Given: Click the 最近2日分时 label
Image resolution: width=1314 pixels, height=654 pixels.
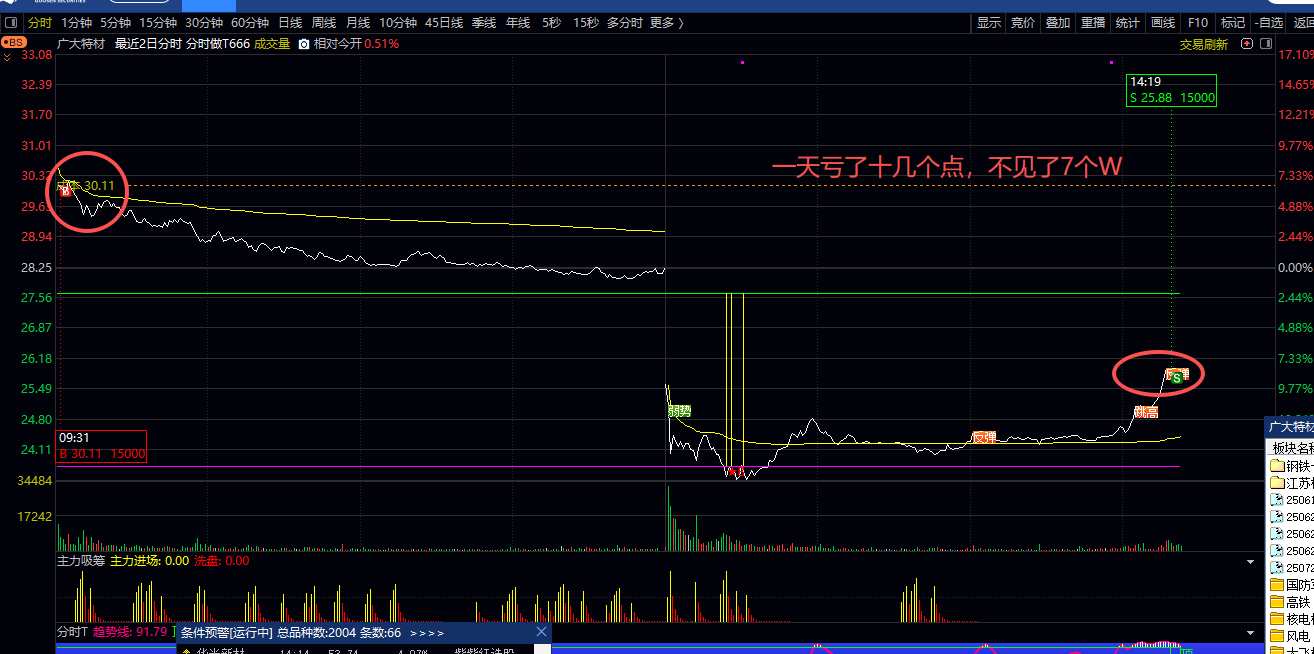Looking at the screenshot, I should (148, 43).
